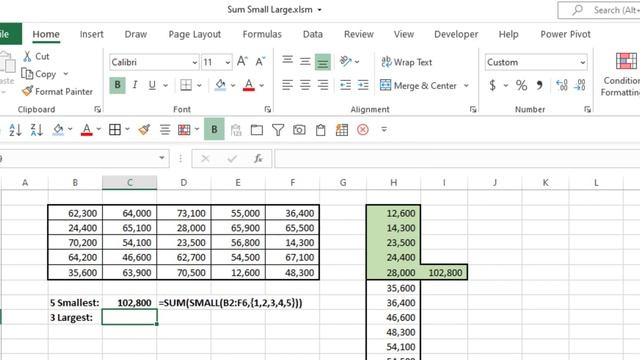Click the Wrap Text button
640x360 pixels.
pyautogui.click(x=406, y=62)
